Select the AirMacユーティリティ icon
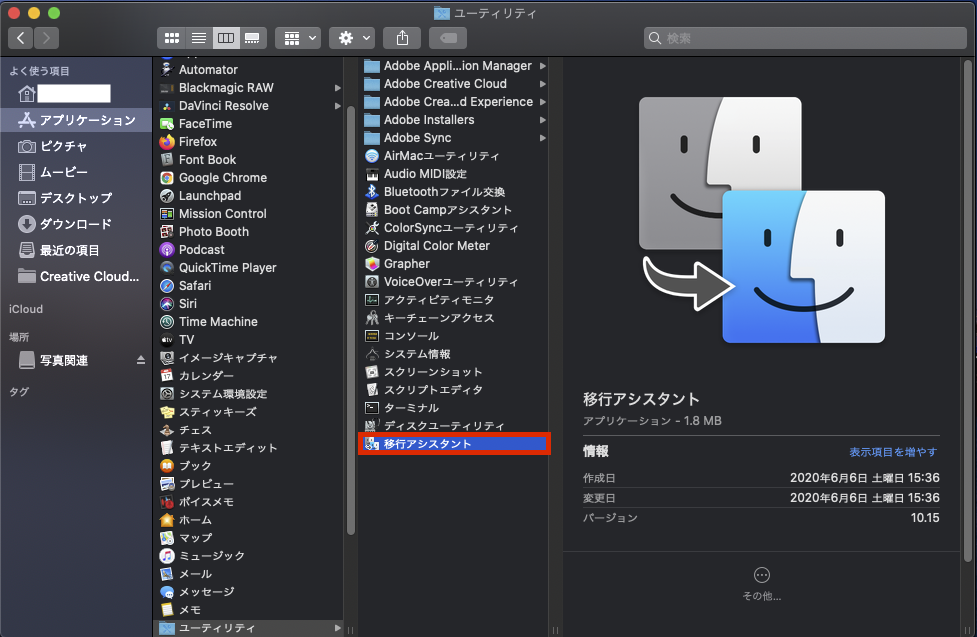The height and width of the screenshot is (637, 977). point(371,156)
